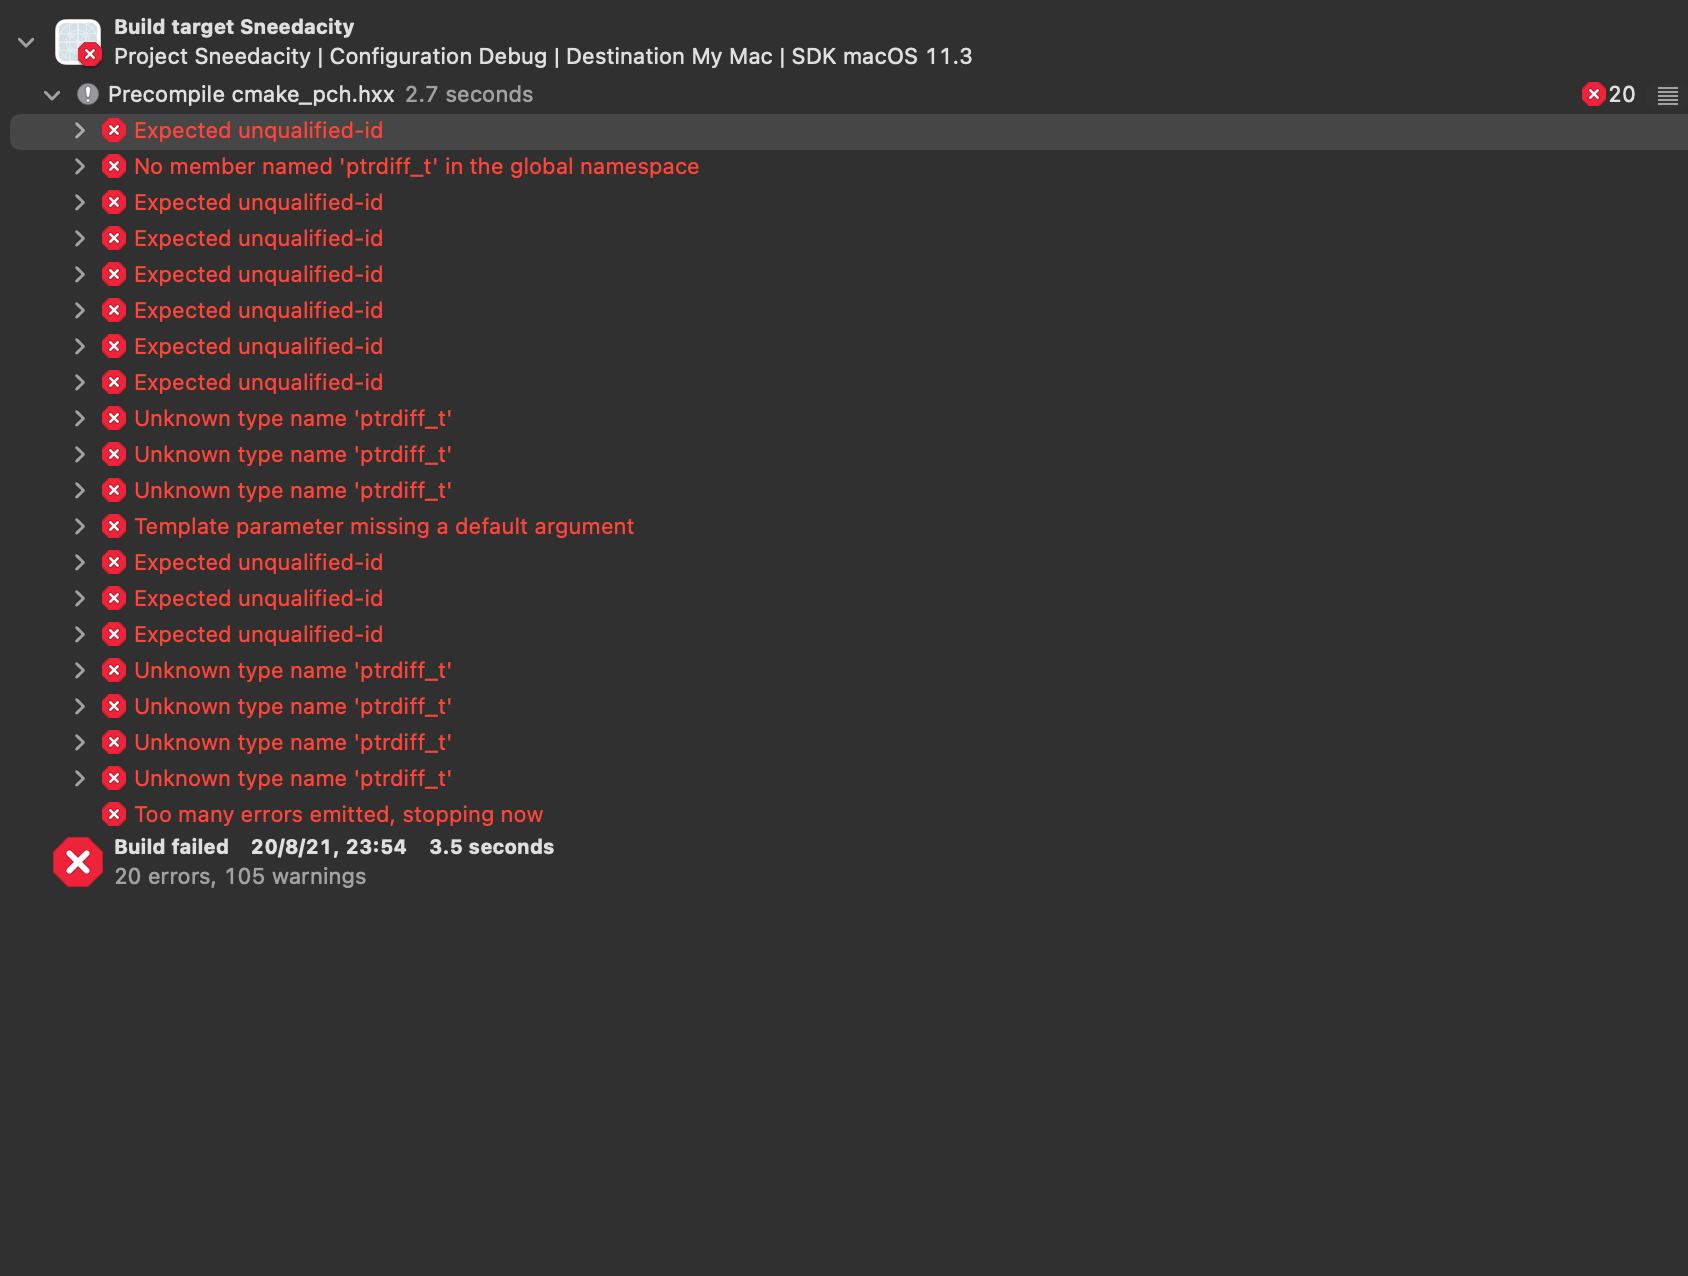This screenshot has width=1688, height=1276.
Task: Select the highlighted 'Expected unqualified-id' error row
Action: click(258, 130)
